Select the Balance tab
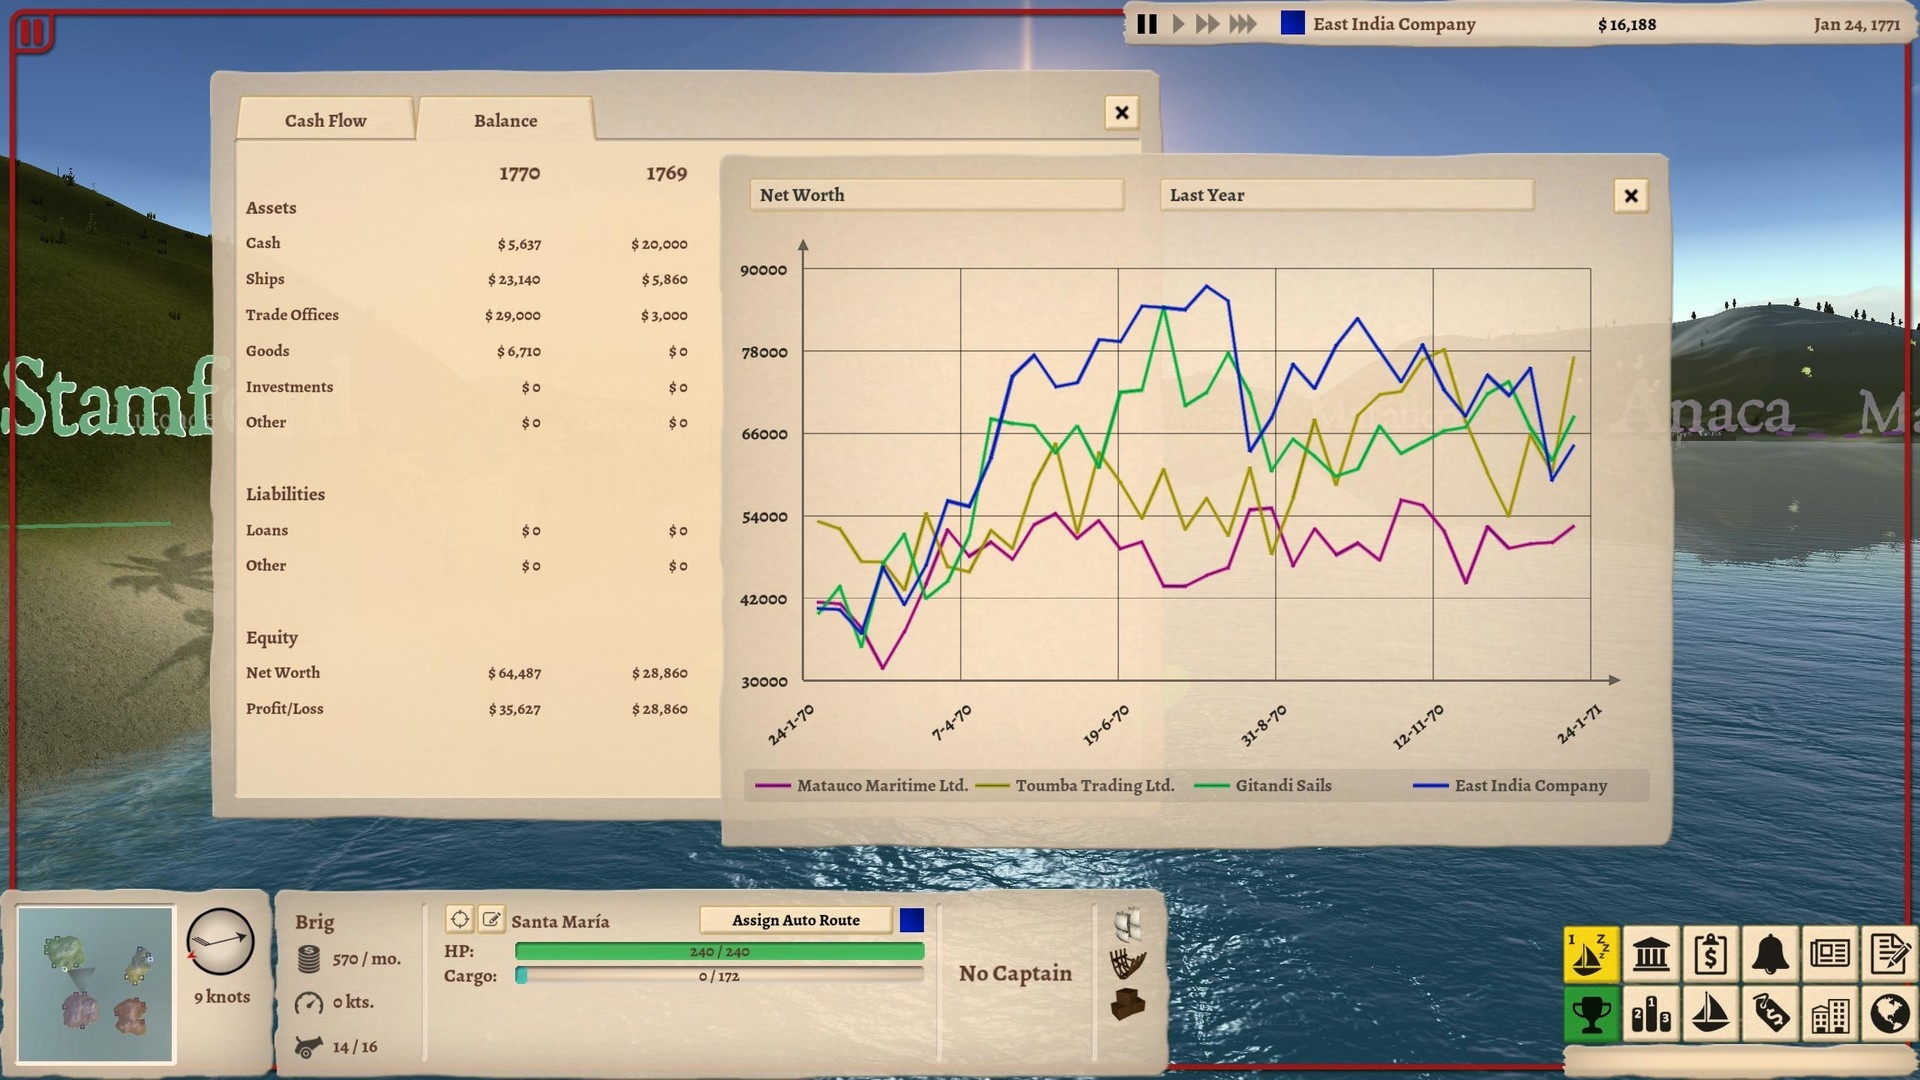The width and height of the screenshot is (1920, 1080). coord(505,120)
